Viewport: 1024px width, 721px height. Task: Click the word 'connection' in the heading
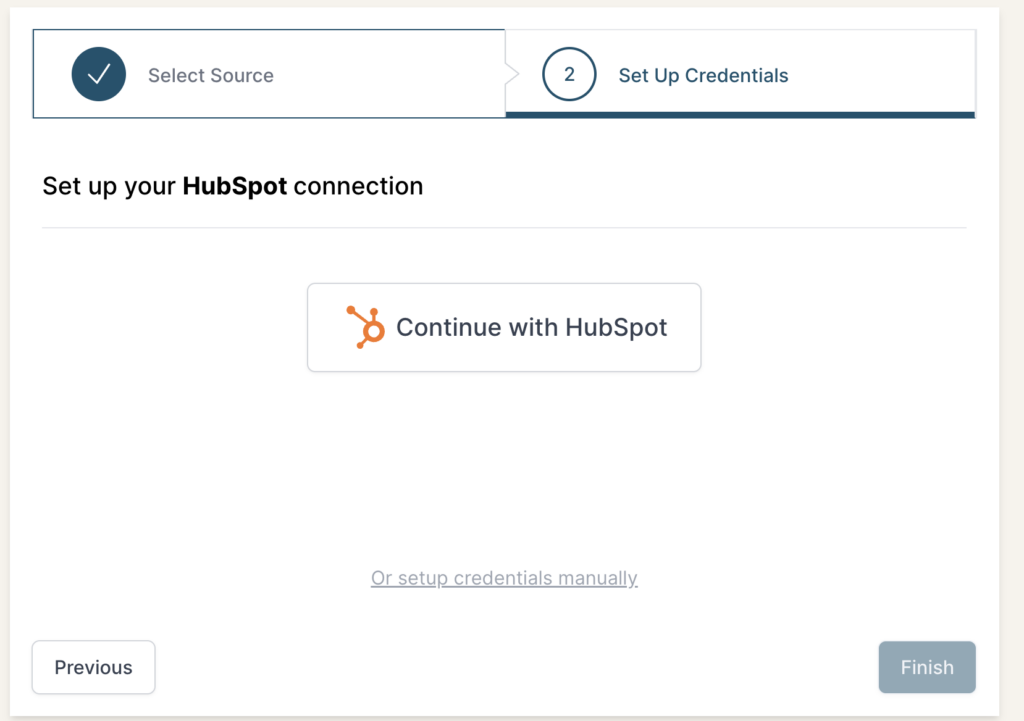pyautogui.click(x=358, y=186)
